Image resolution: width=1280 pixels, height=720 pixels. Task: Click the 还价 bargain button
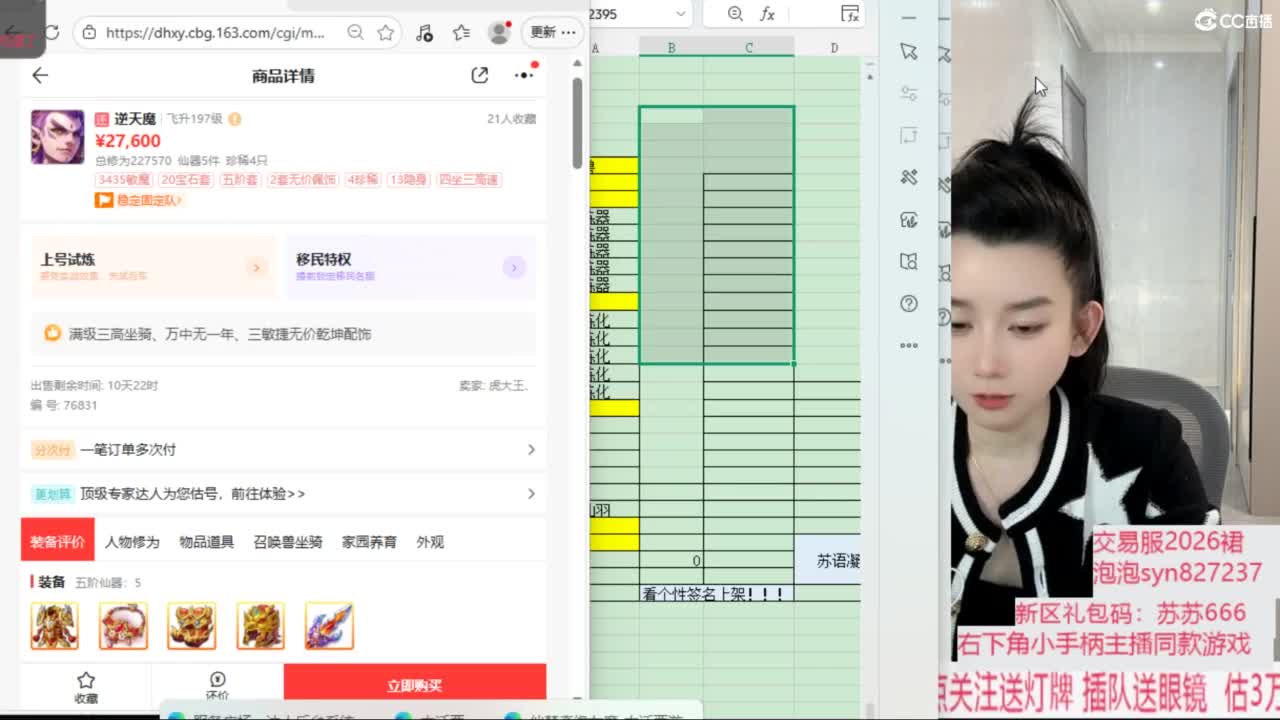[x=217, y=685]
